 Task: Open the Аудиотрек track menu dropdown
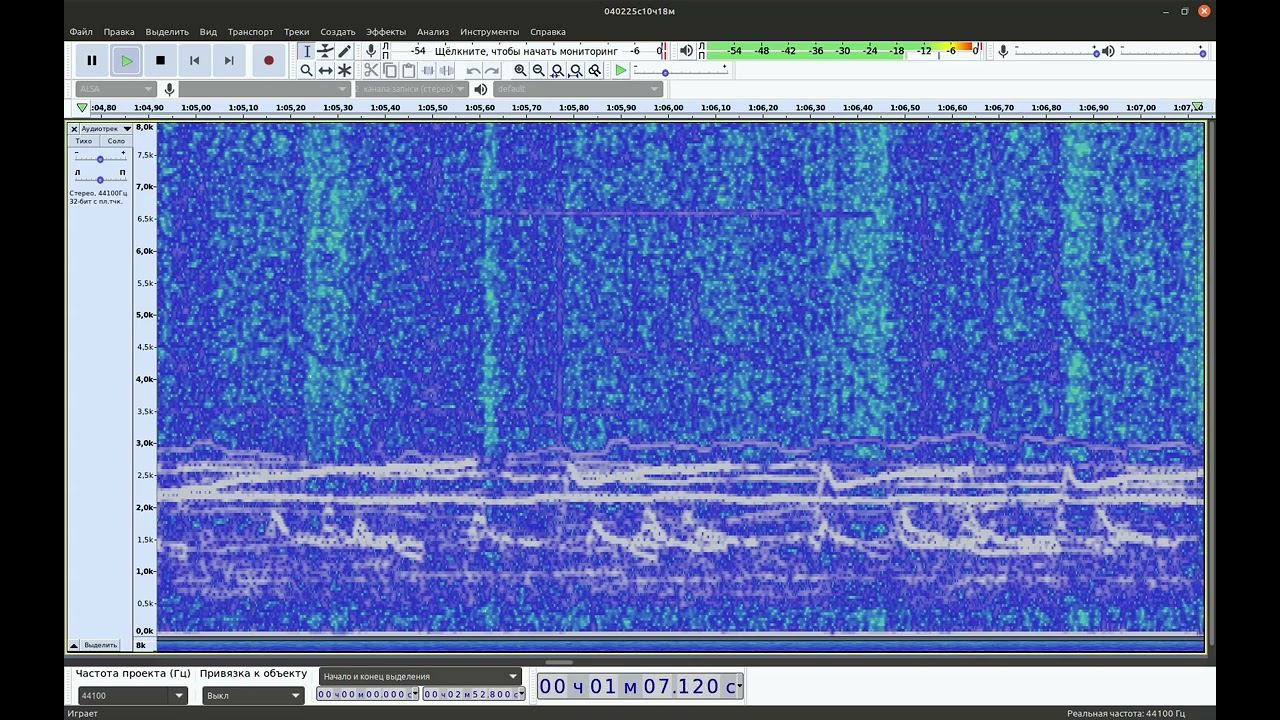106,129
